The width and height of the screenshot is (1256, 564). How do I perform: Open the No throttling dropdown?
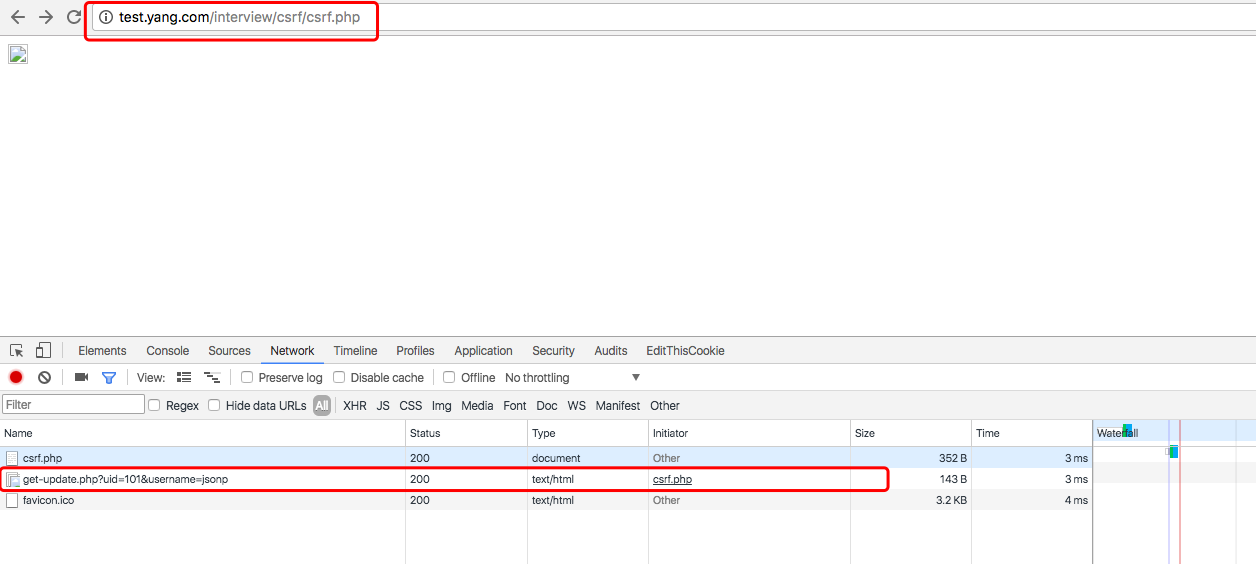572,377
